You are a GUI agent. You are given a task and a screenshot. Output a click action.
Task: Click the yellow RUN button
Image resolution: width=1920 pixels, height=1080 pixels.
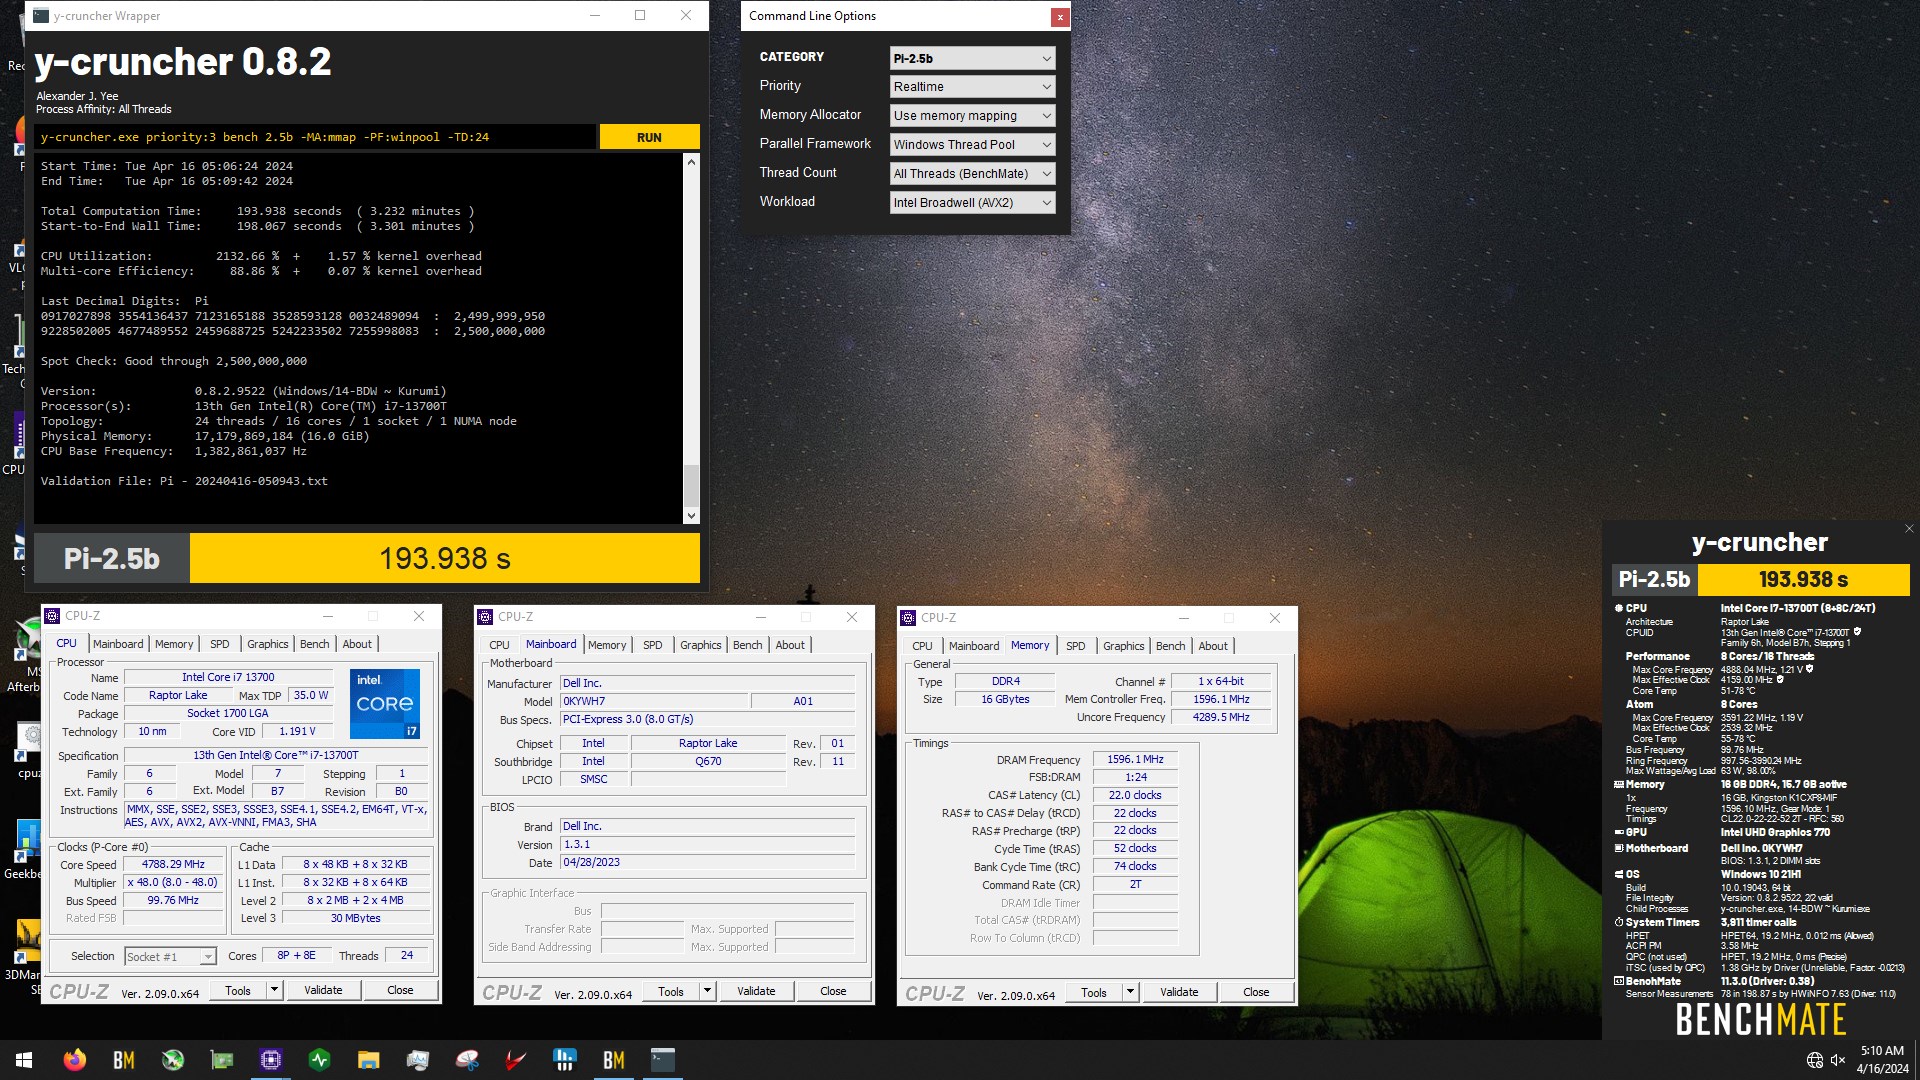click(x=649, y=138)
